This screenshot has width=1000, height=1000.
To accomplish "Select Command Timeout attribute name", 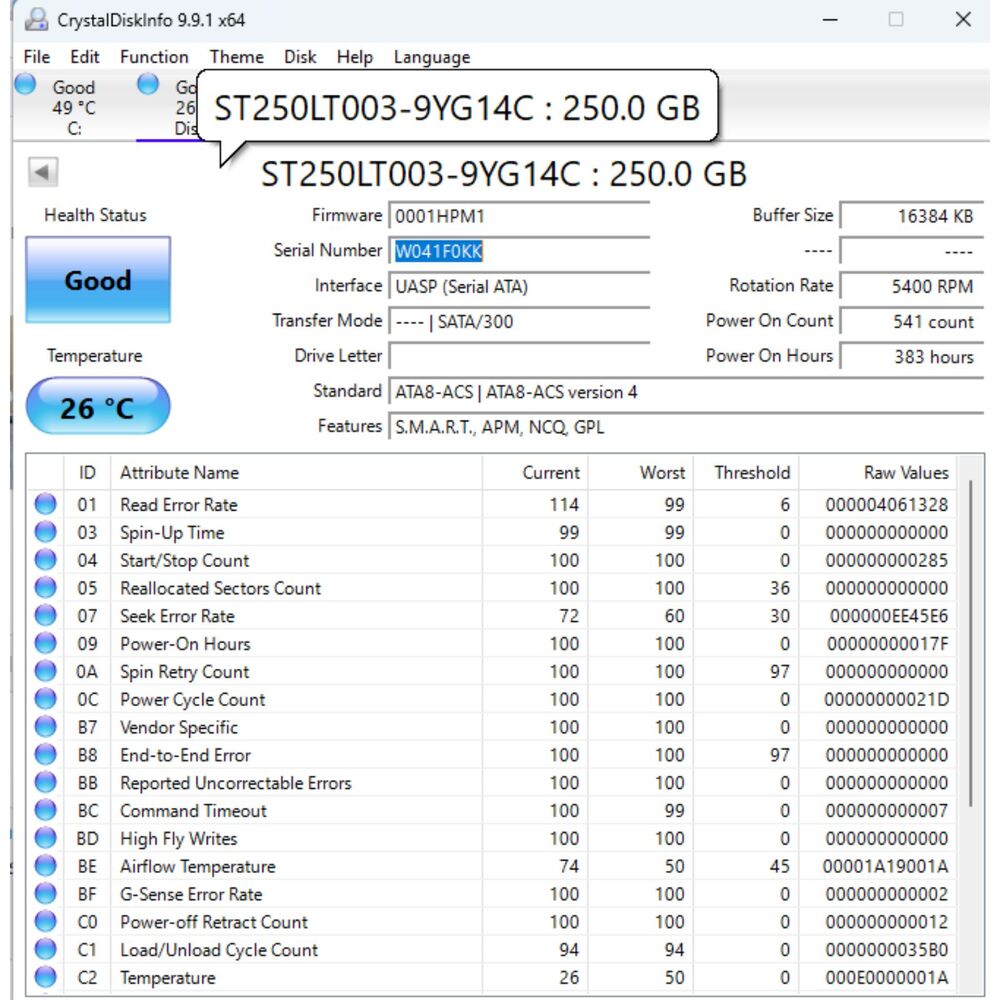I will (193, 811).
